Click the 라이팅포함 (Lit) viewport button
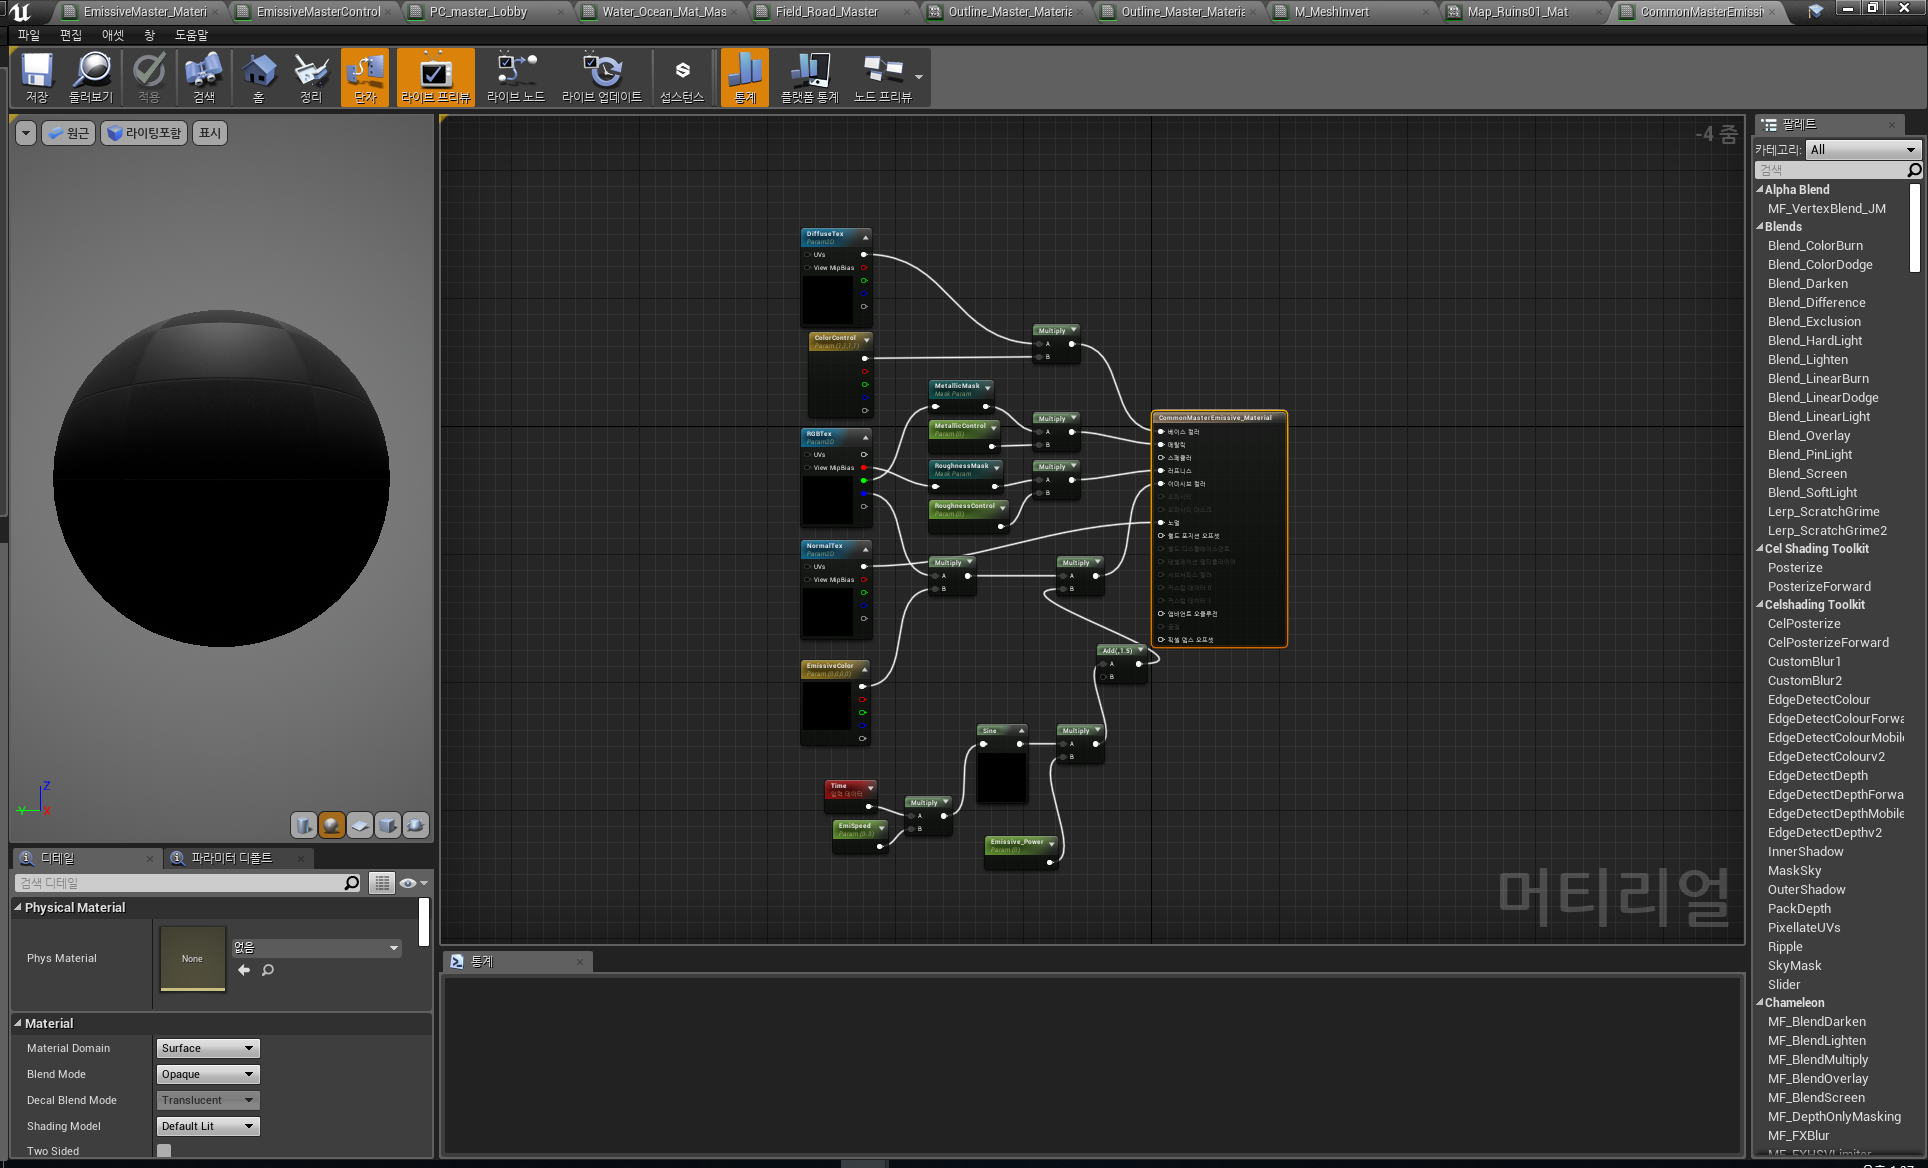 [x=145, y=133]
